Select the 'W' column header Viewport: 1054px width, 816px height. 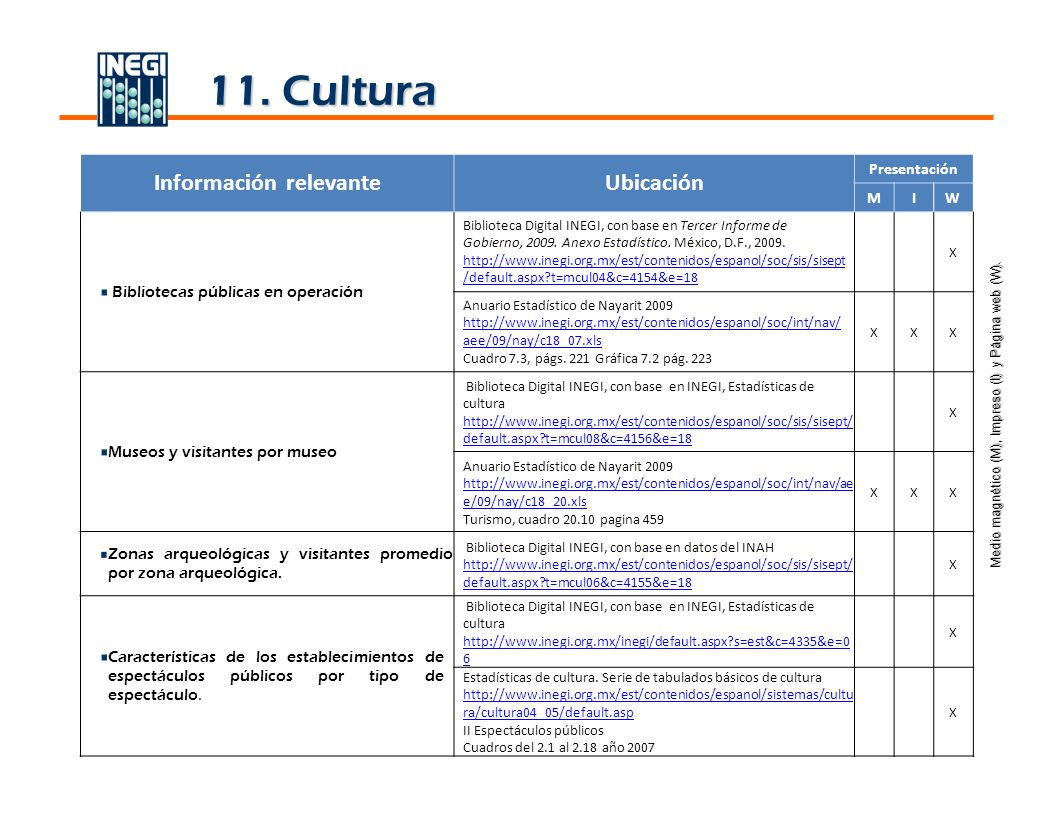(952, 198)
